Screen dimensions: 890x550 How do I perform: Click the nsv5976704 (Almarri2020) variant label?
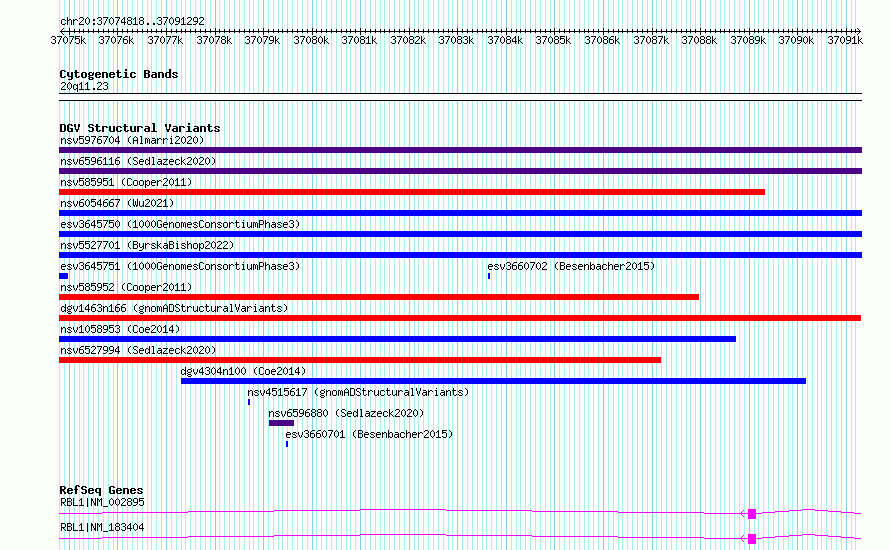(132, 140)
